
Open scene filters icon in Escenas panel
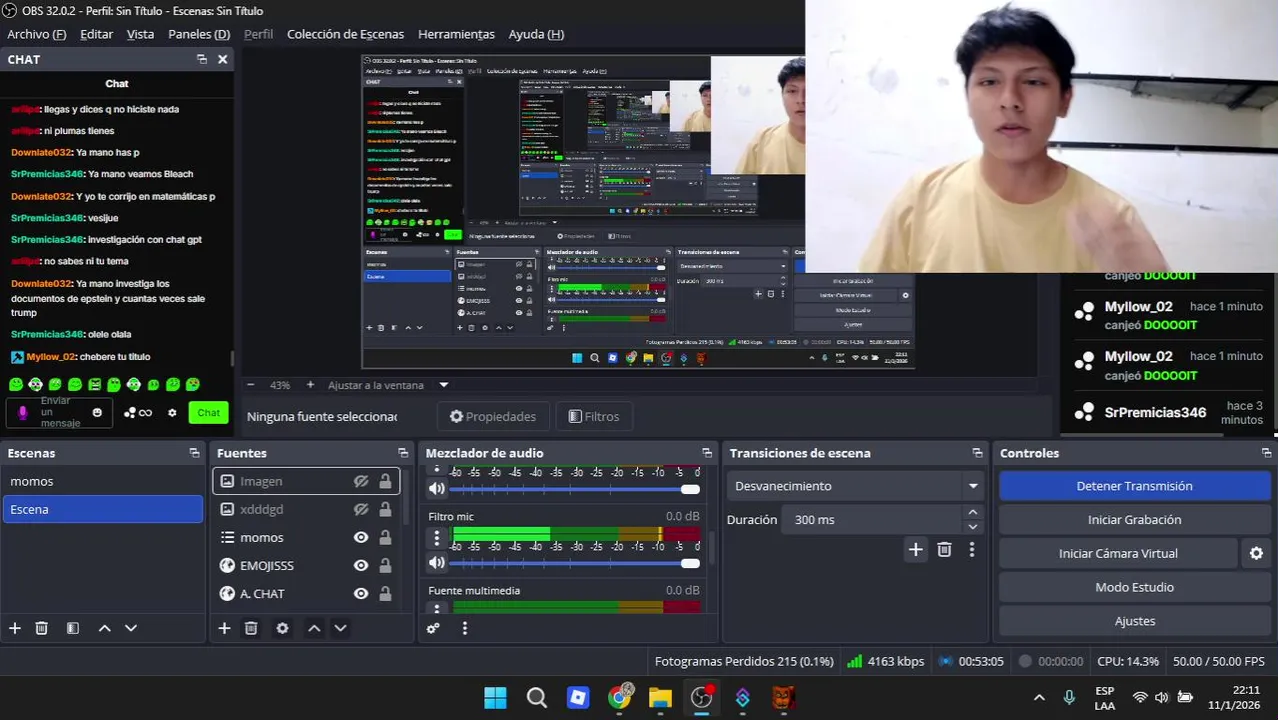[73, 628]
